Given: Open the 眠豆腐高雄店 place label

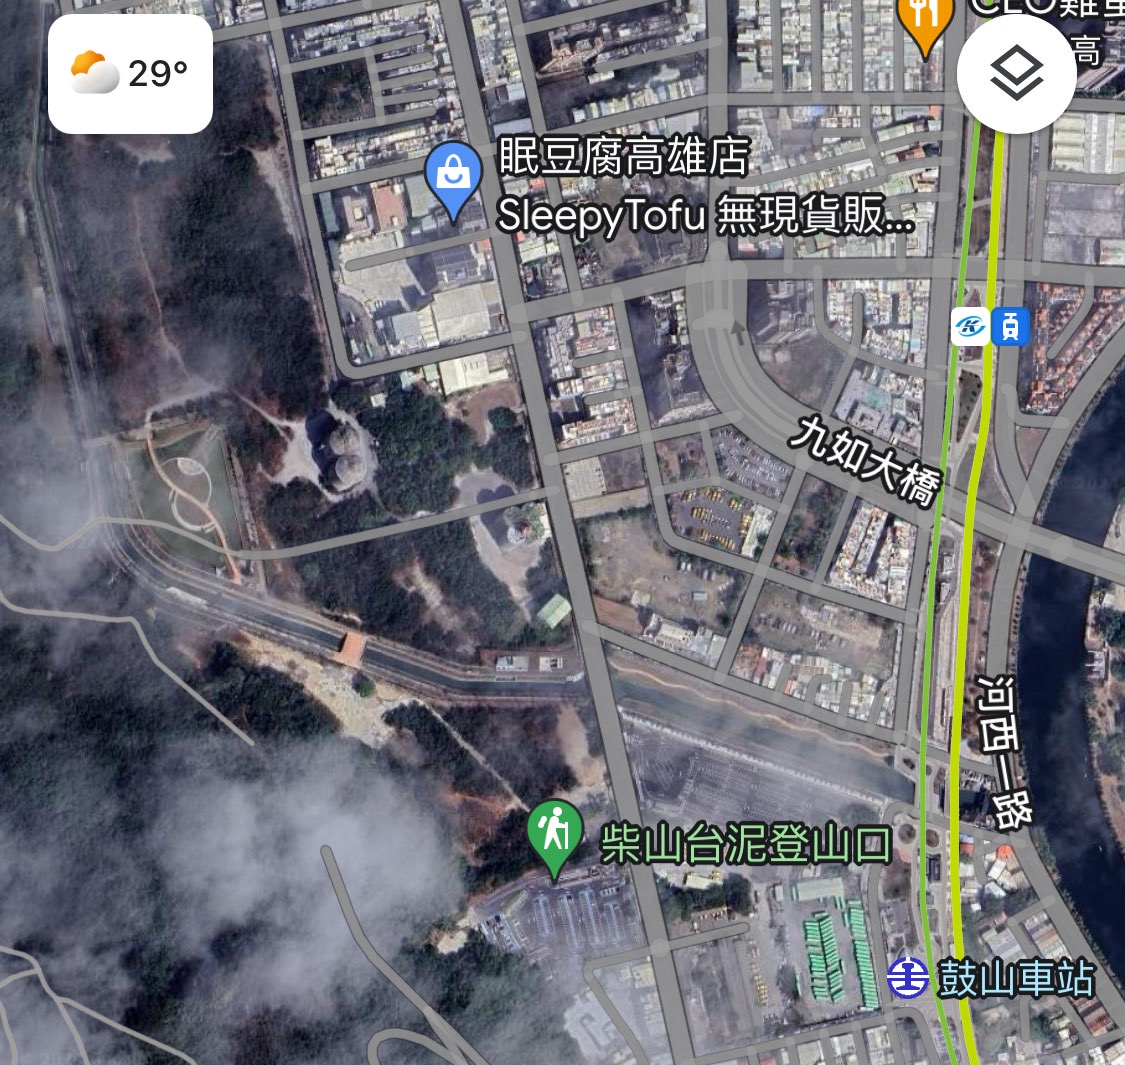Looking at the screenshot, I should click(x=623, y=156).
